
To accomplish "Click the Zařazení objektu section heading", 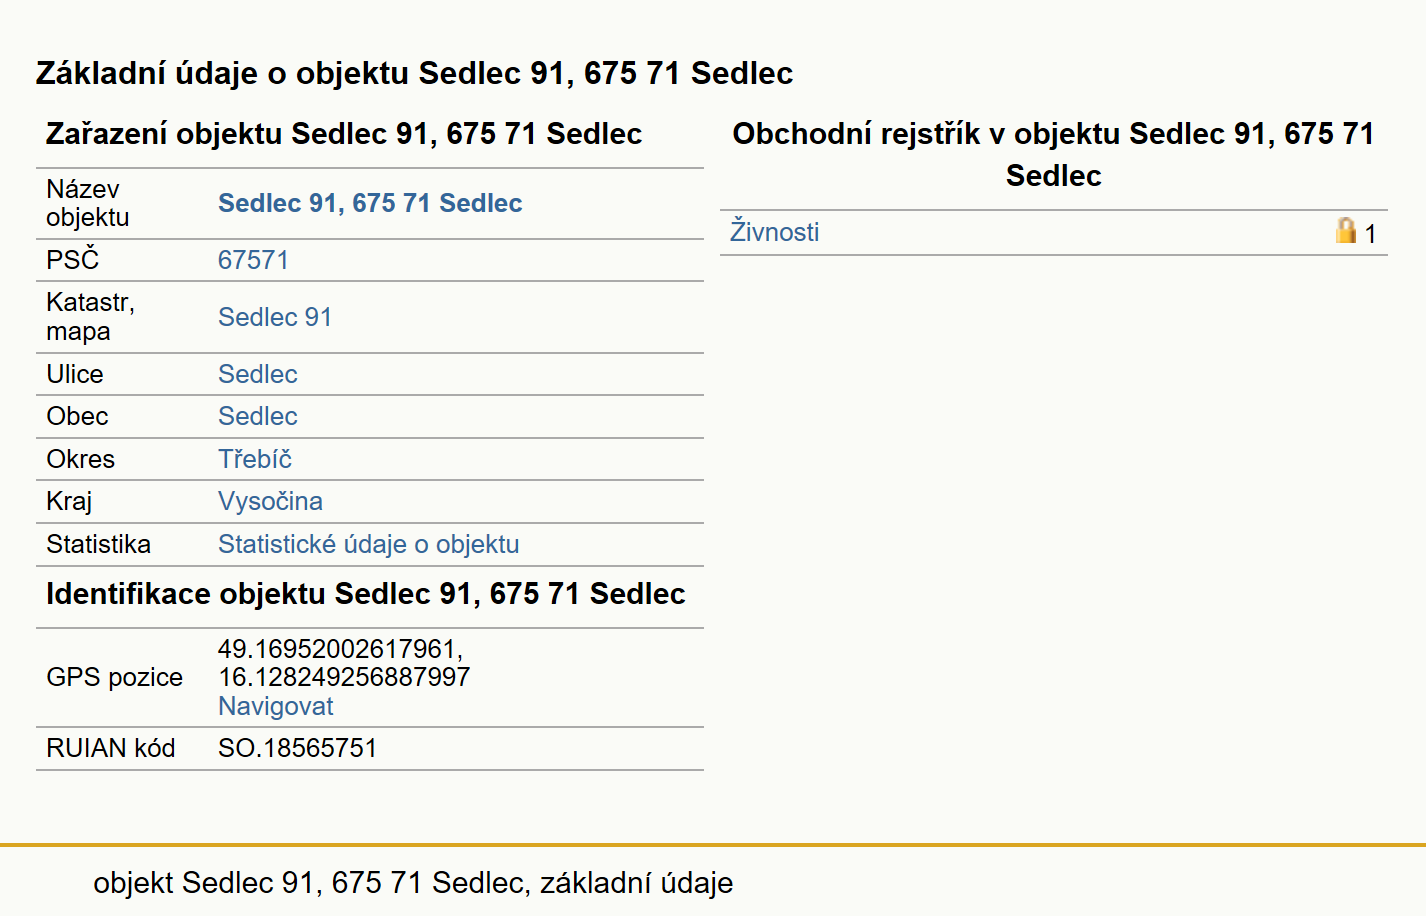I will (344, 134).
